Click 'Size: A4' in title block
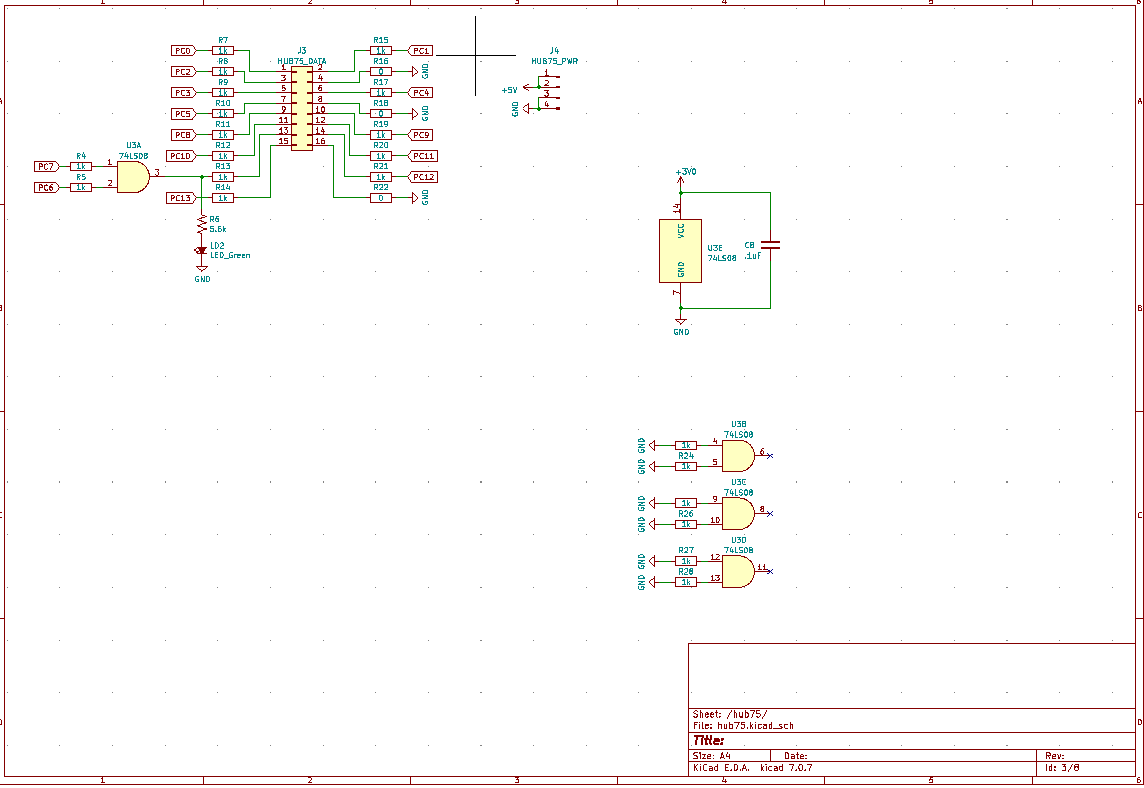The width and height of the screenshot is (1144, 788). click(x=711, y=756)
